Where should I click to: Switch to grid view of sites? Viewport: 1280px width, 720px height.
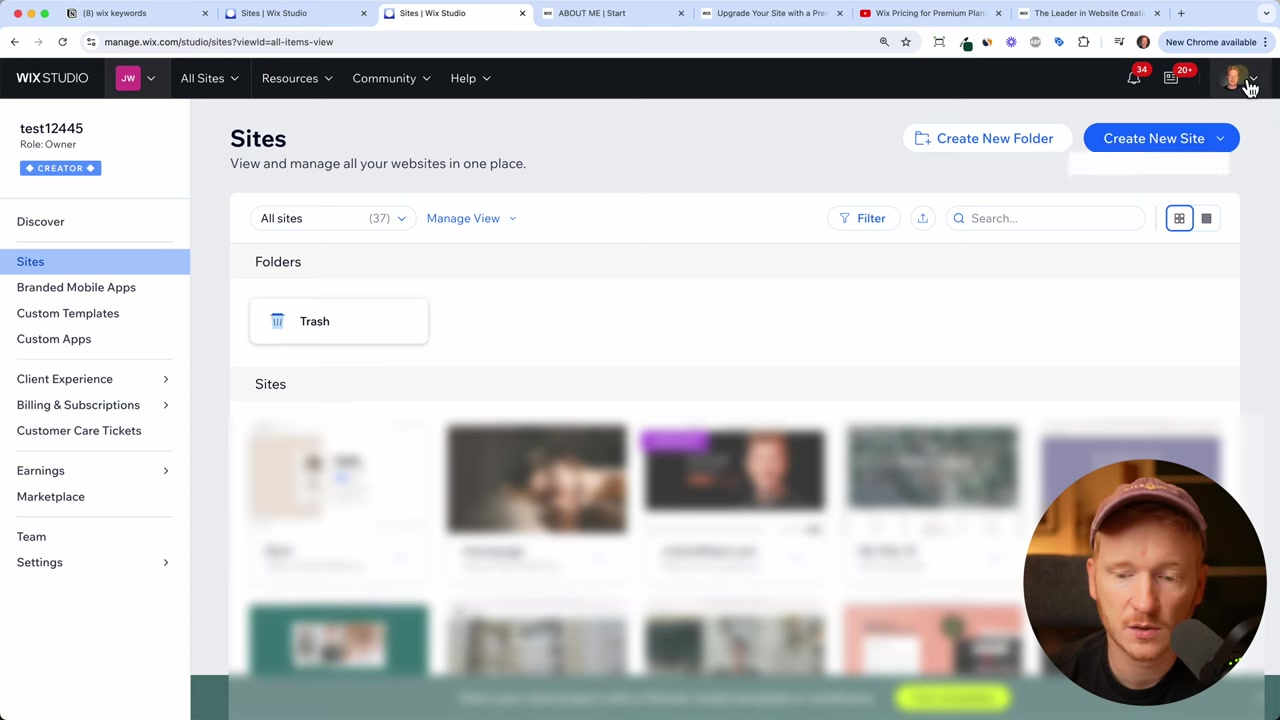pos(1179,218)
